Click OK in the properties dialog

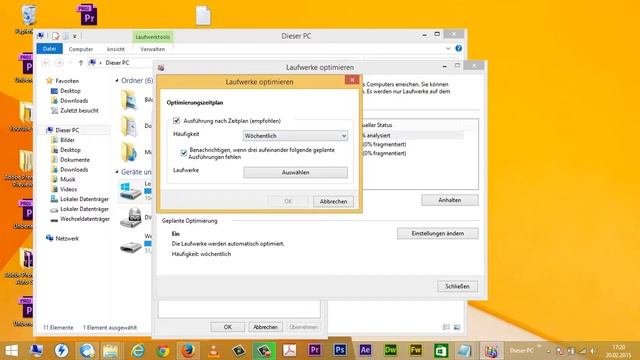click(228, 327)
